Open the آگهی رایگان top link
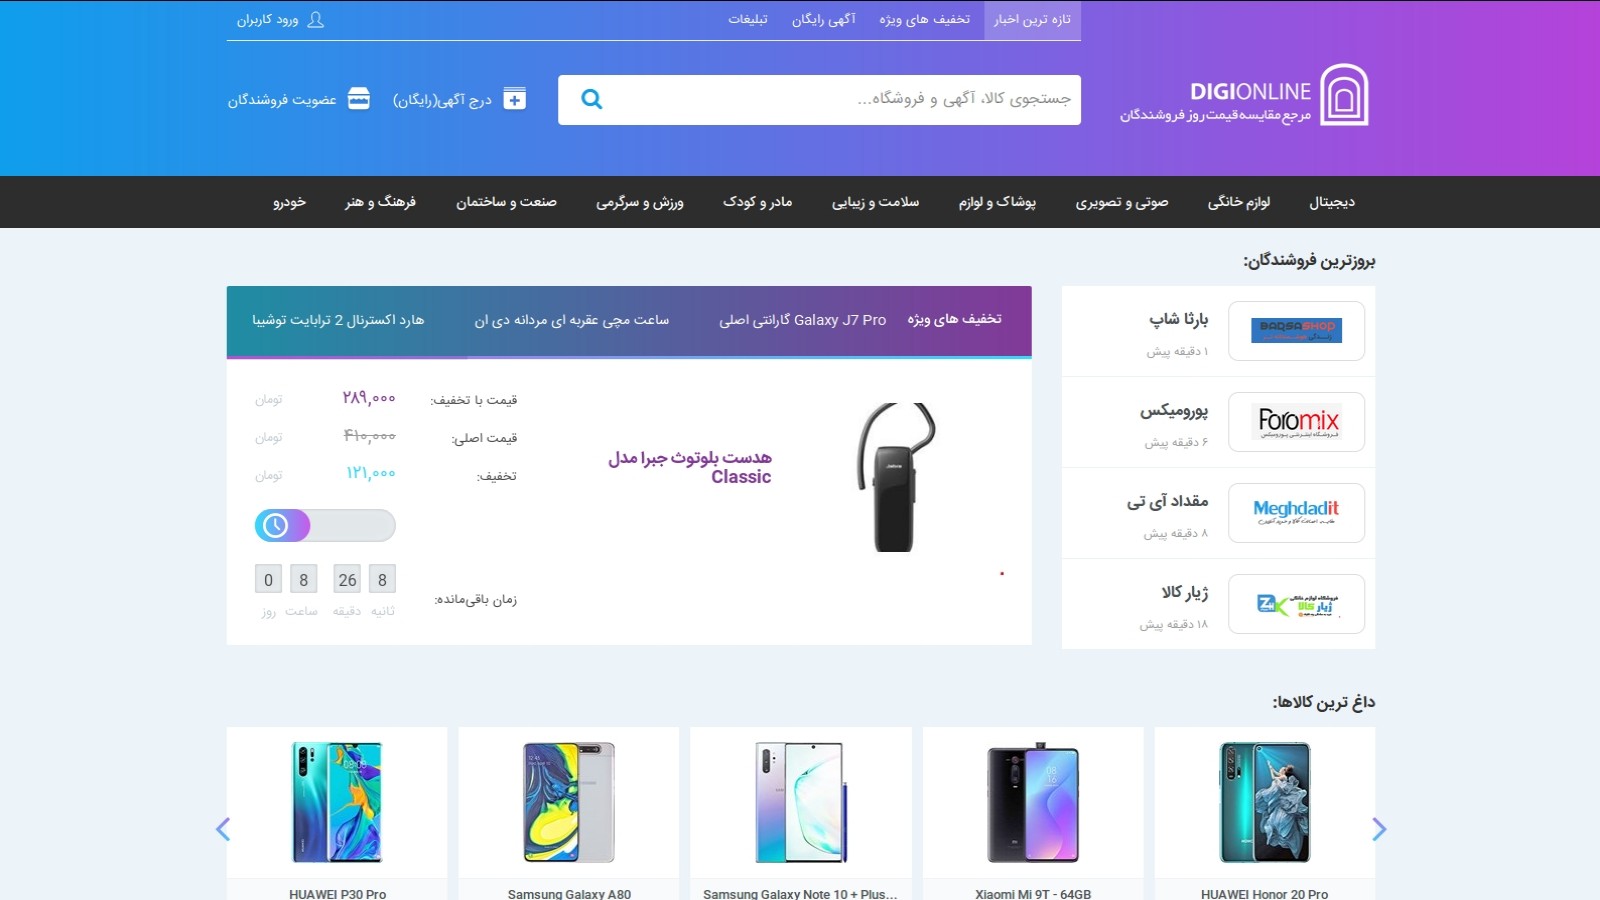Image resolution: width=1600 pixels, height=900 pixels. (824, 19)
